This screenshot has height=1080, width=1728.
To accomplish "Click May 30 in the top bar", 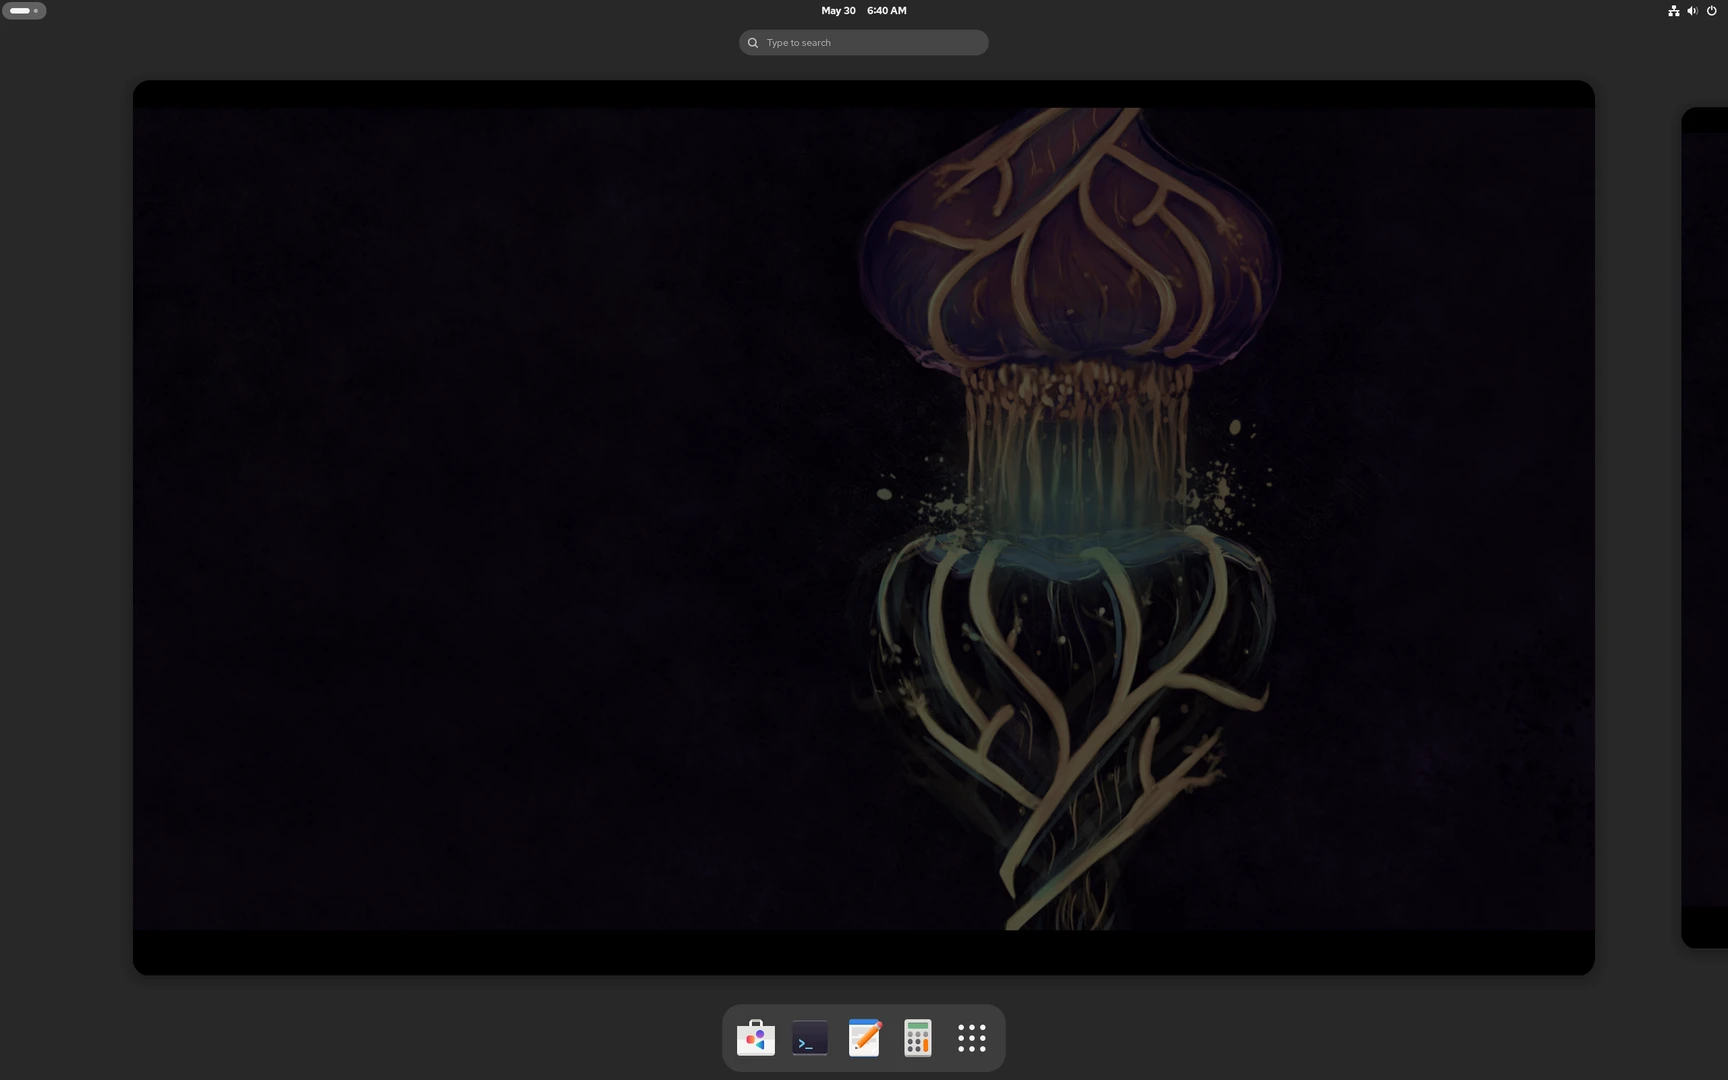I will point(837,10).
